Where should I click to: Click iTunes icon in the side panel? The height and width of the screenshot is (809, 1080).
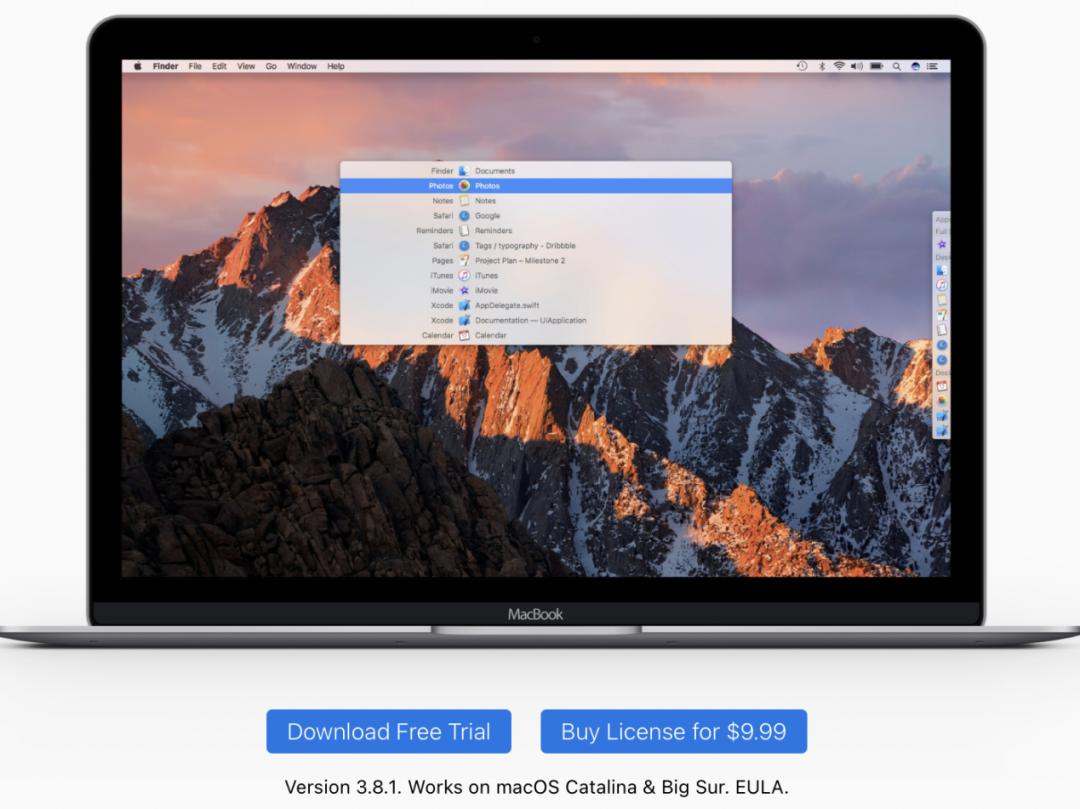tap(942, 285)
